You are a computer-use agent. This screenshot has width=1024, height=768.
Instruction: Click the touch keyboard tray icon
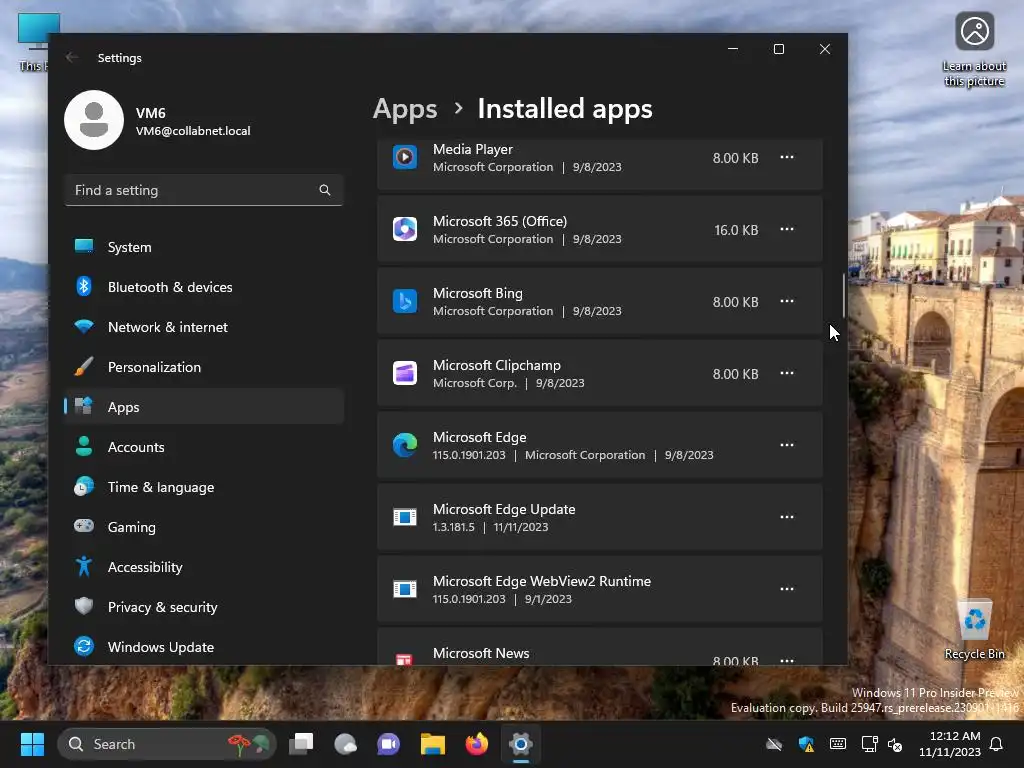click(838, 744)
